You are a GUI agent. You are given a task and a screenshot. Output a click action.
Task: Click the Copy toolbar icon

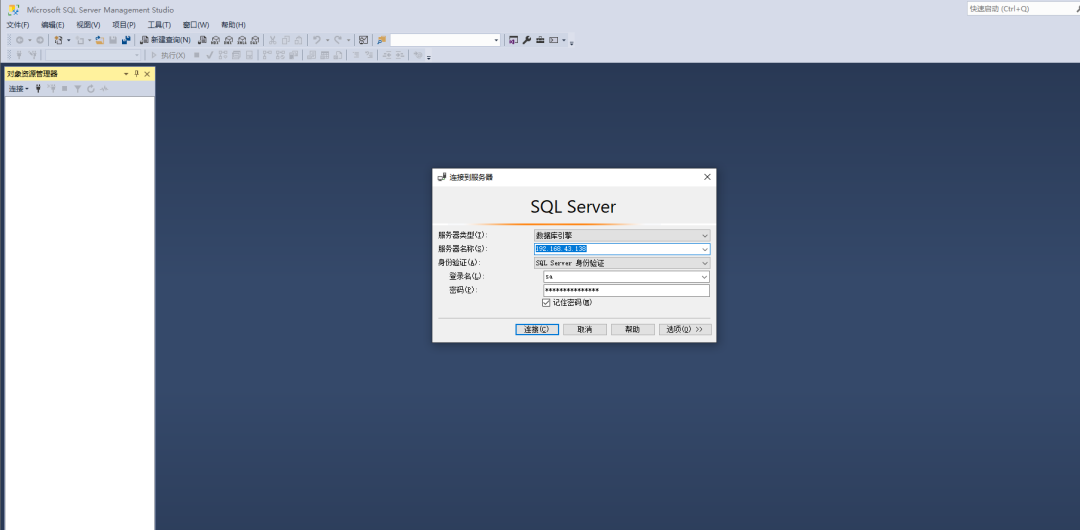(286, 40)
